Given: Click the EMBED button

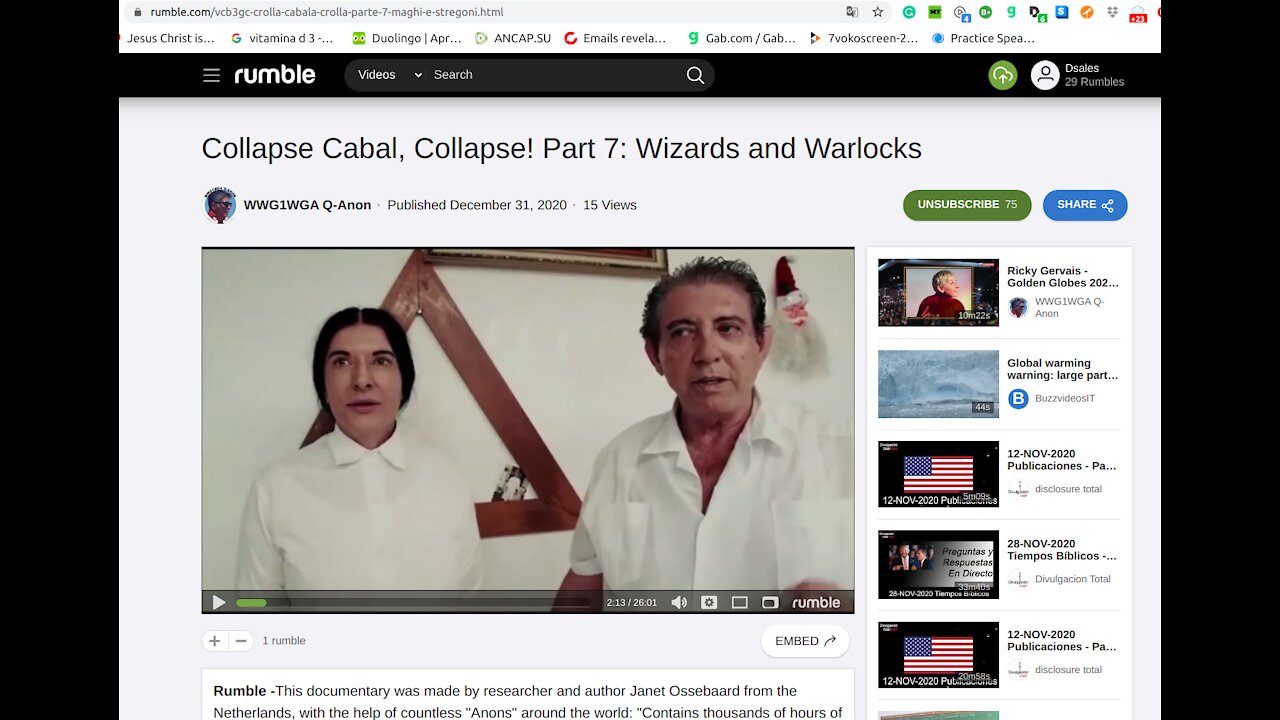Looking at the screenshot, I should click(805, 641).
